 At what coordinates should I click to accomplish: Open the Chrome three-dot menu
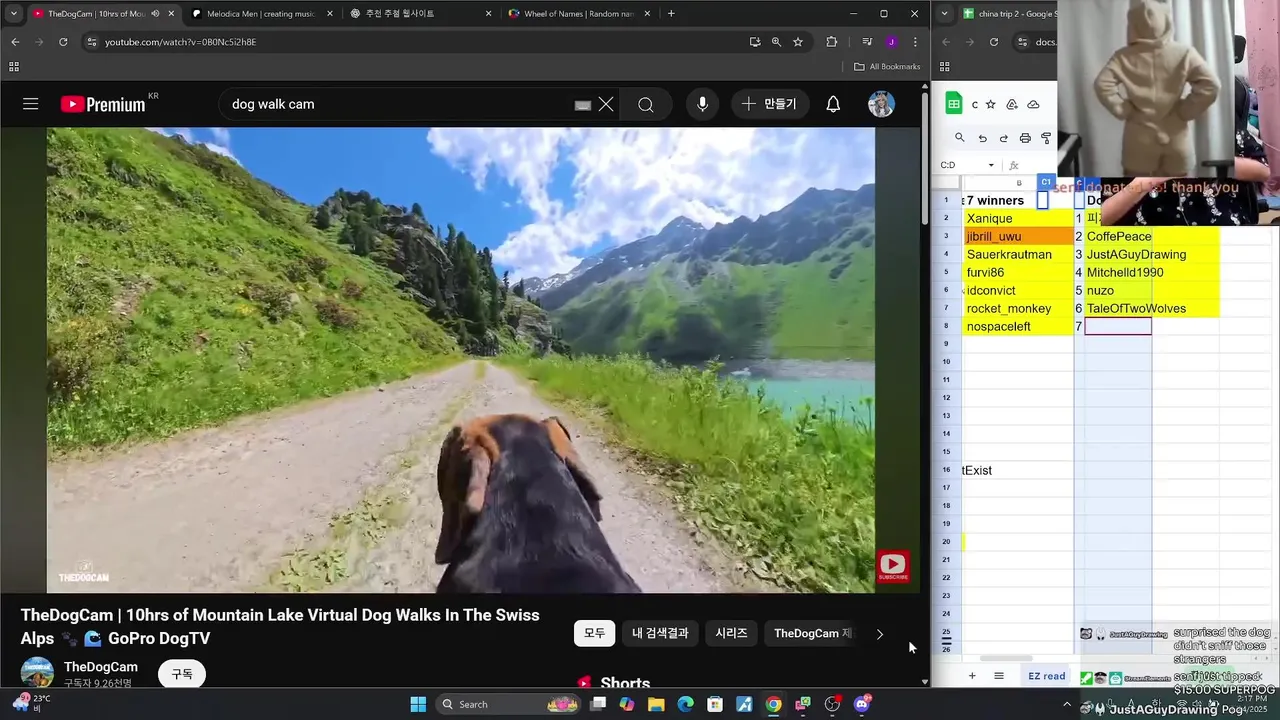click(915, 42)
